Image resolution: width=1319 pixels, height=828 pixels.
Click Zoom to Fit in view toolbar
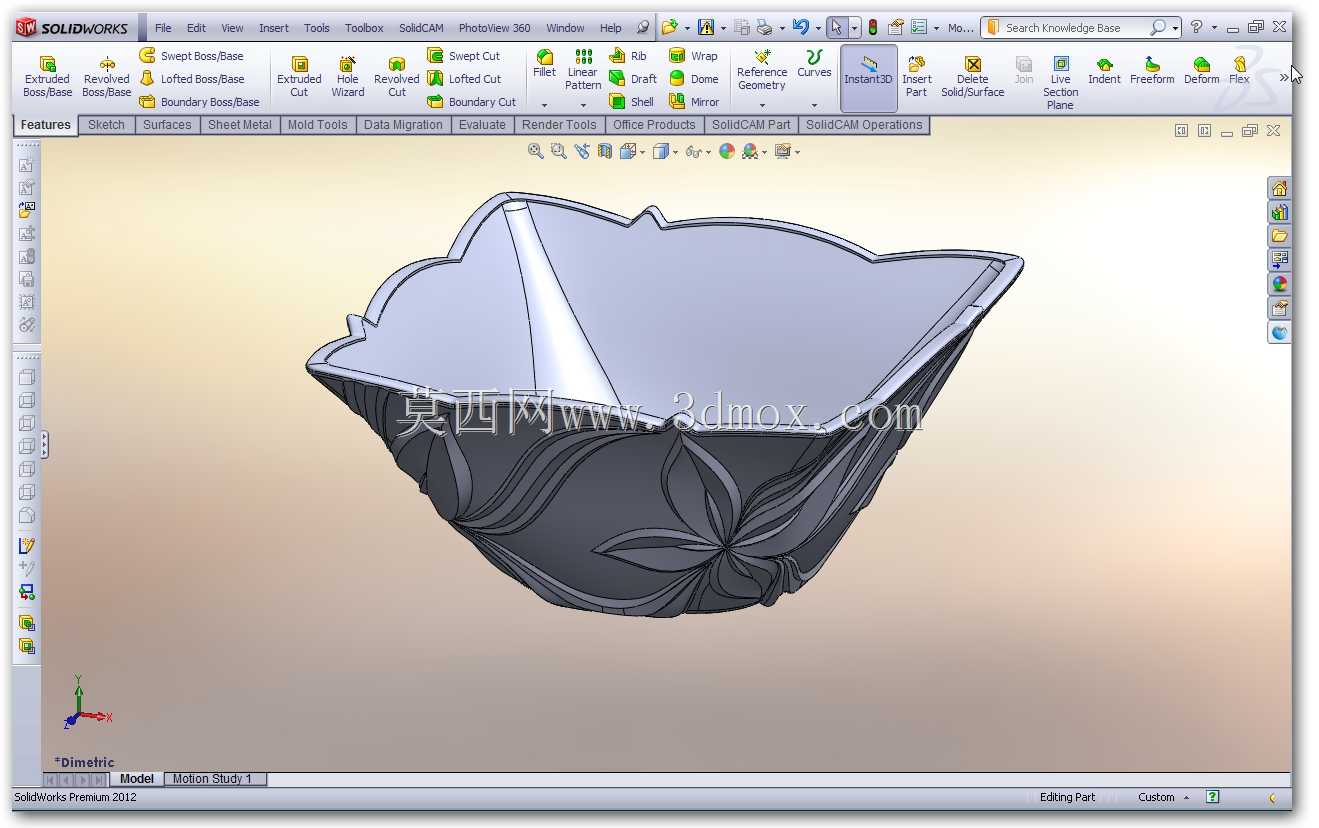[535, 151]
